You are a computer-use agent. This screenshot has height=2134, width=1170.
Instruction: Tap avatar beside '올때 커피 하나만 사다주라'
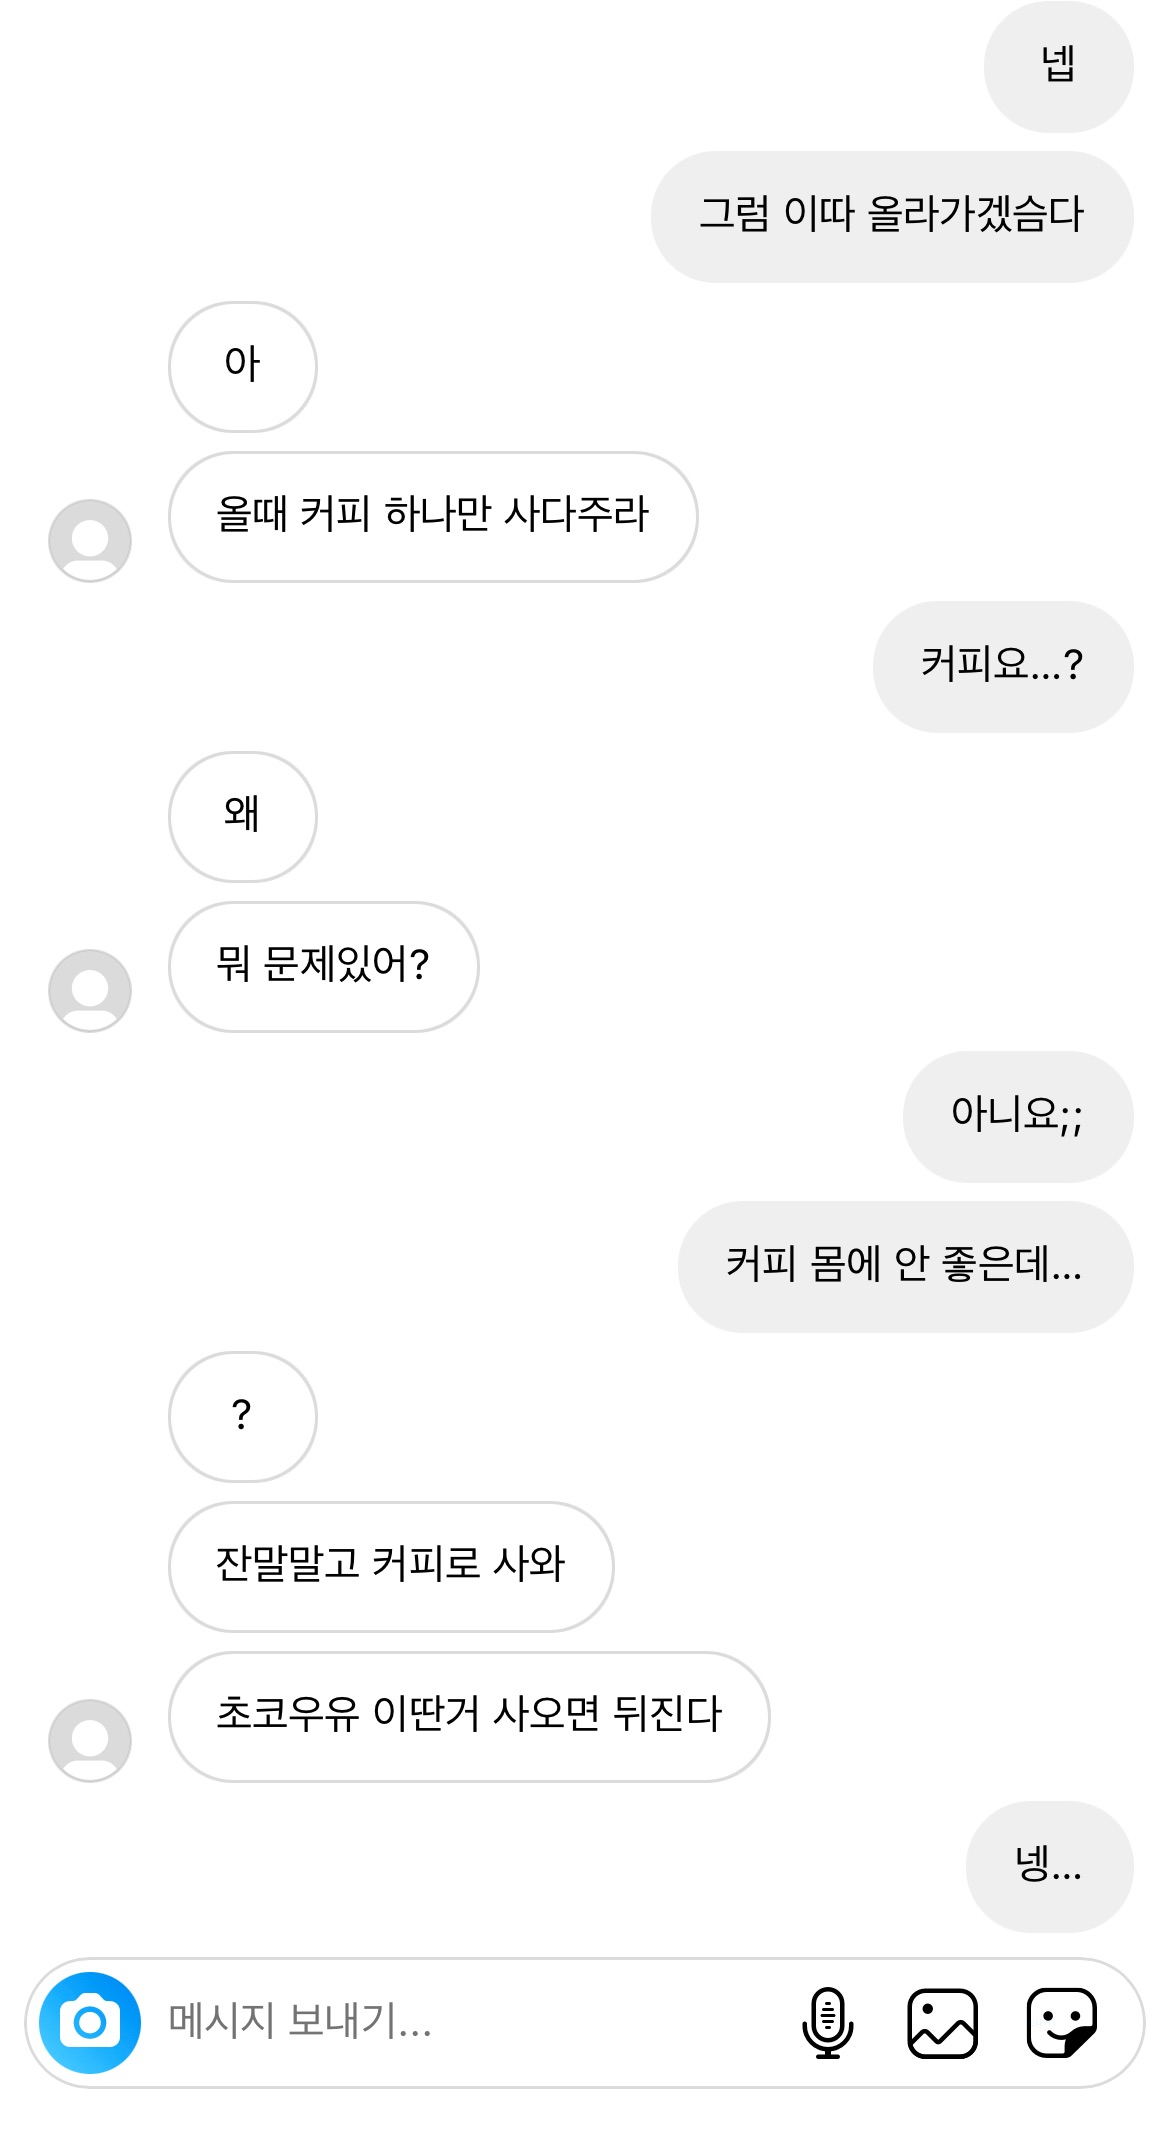[90, 540]
